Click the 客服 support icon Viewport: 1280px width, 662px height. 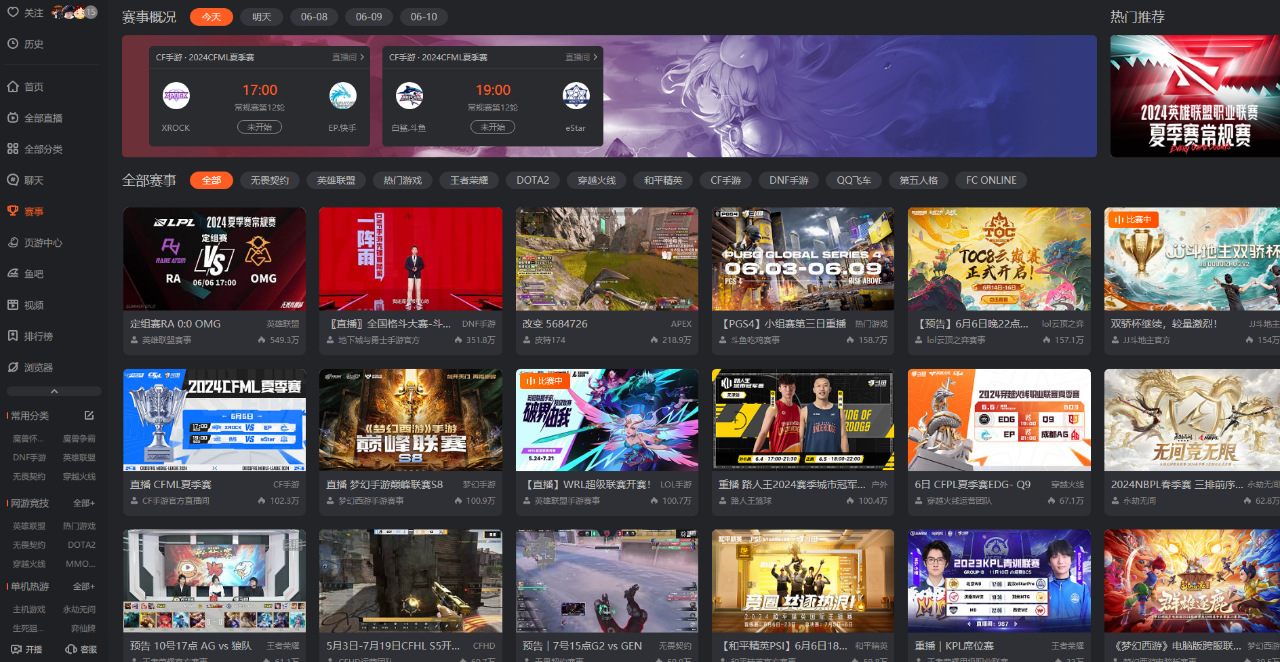coord(69,649)
